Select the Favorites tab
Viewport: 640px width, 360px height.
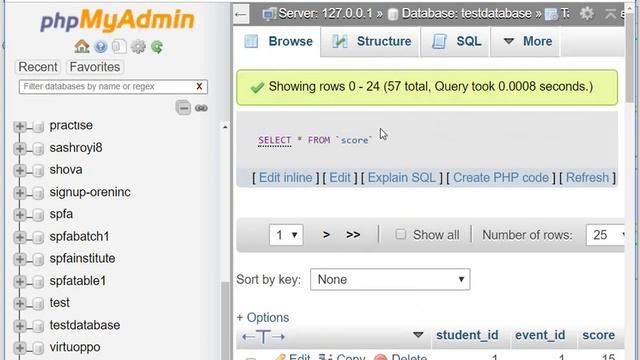click(95, 67)
